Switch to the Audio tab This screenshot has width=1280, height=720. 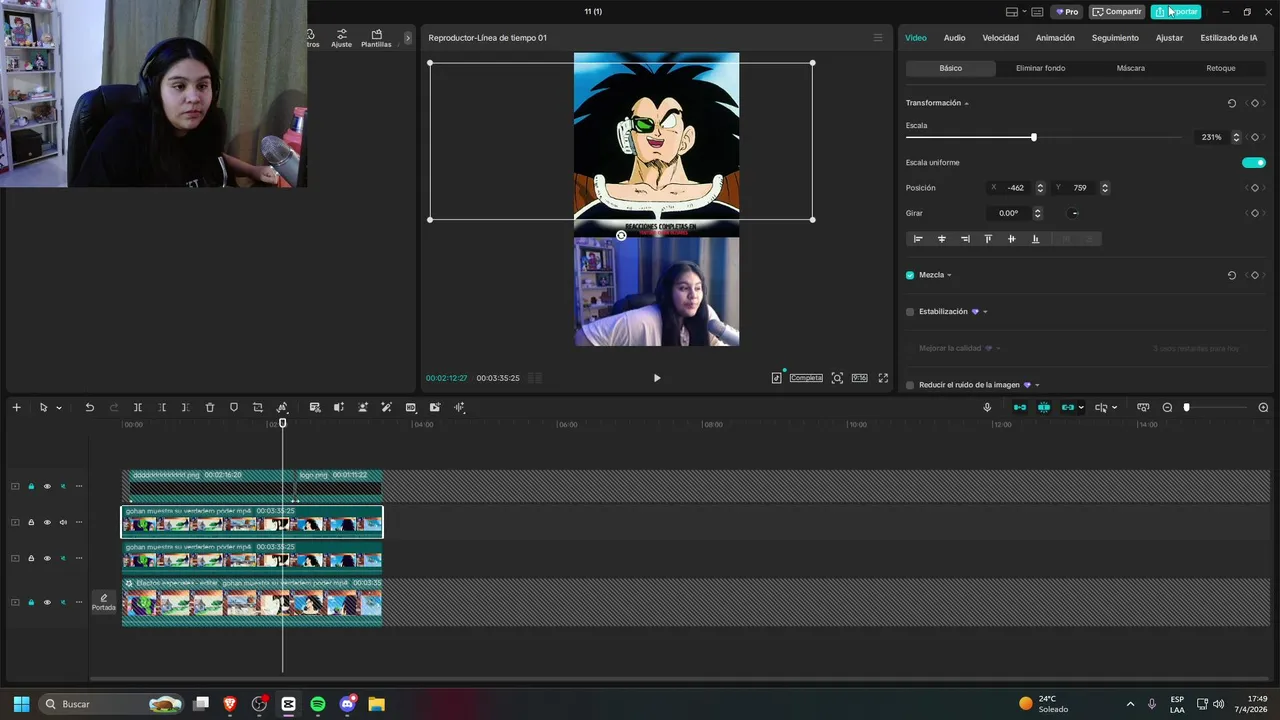point(955,38)
